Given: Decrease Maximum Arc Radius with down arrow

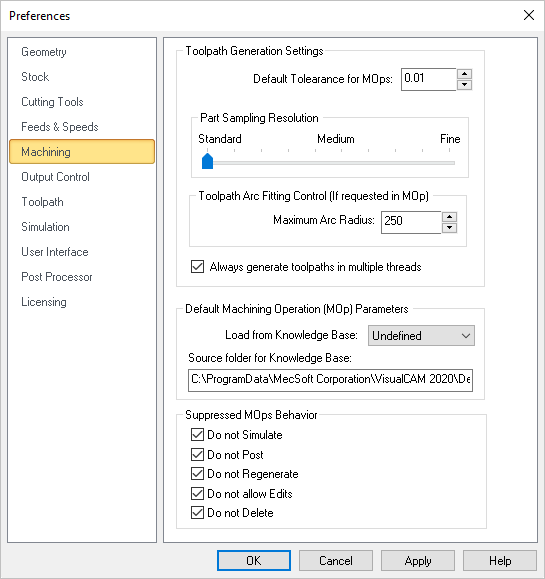Looking at the screenshot, I should click(x=449, y=227).
